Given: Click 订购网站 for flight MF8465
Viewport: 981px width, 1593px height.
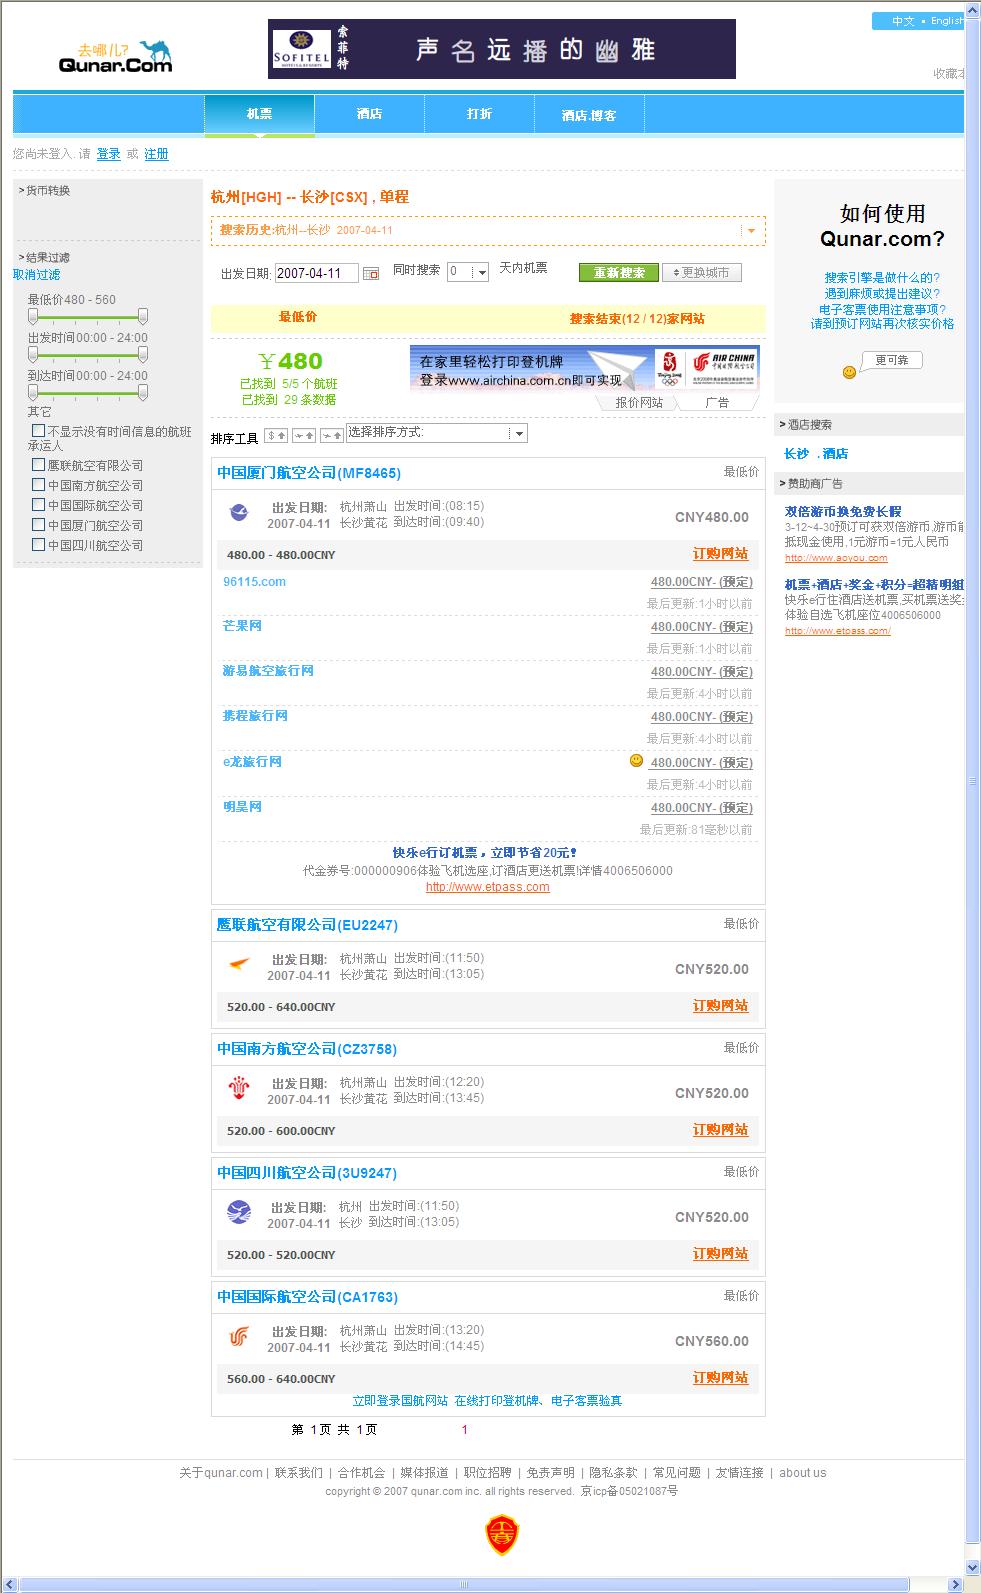Looking at the screenshot, I should (720, 554).
